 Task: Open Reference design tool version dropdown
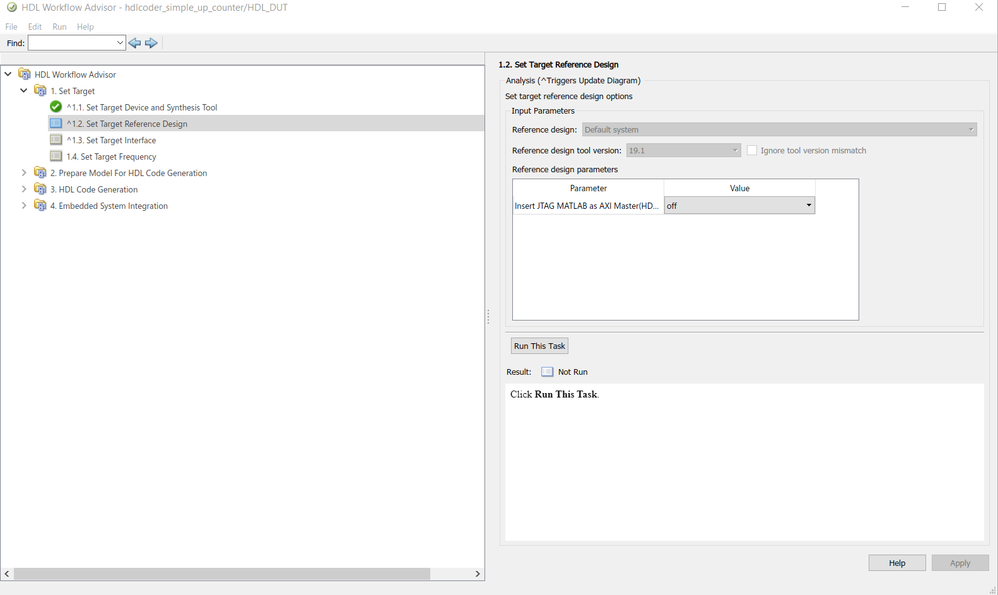[x=683, y=150]
